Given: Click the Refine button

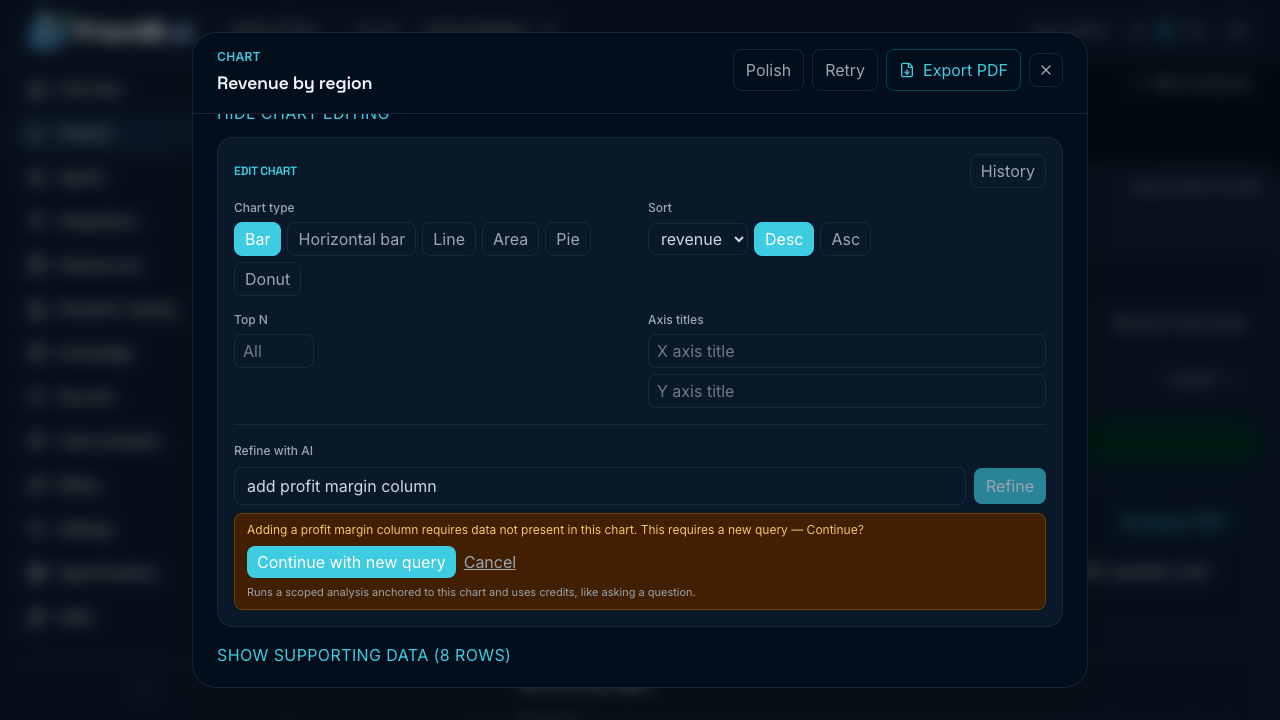Looking at the screenshot, I should (1010, 486).
